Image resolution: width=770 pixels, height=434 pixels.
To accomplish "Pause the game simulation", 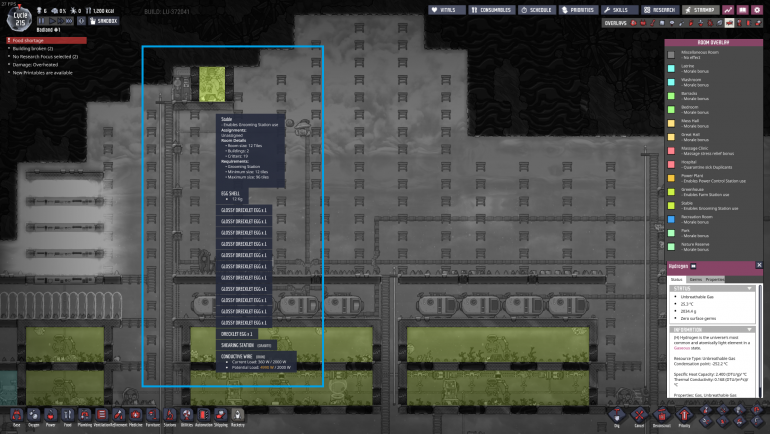I will pos(42,21).
